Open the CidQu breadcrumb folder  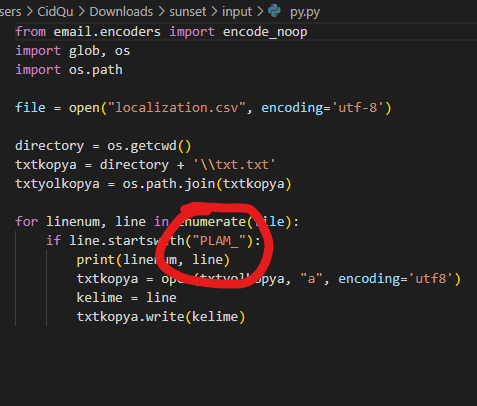click(x=55, y=12)
